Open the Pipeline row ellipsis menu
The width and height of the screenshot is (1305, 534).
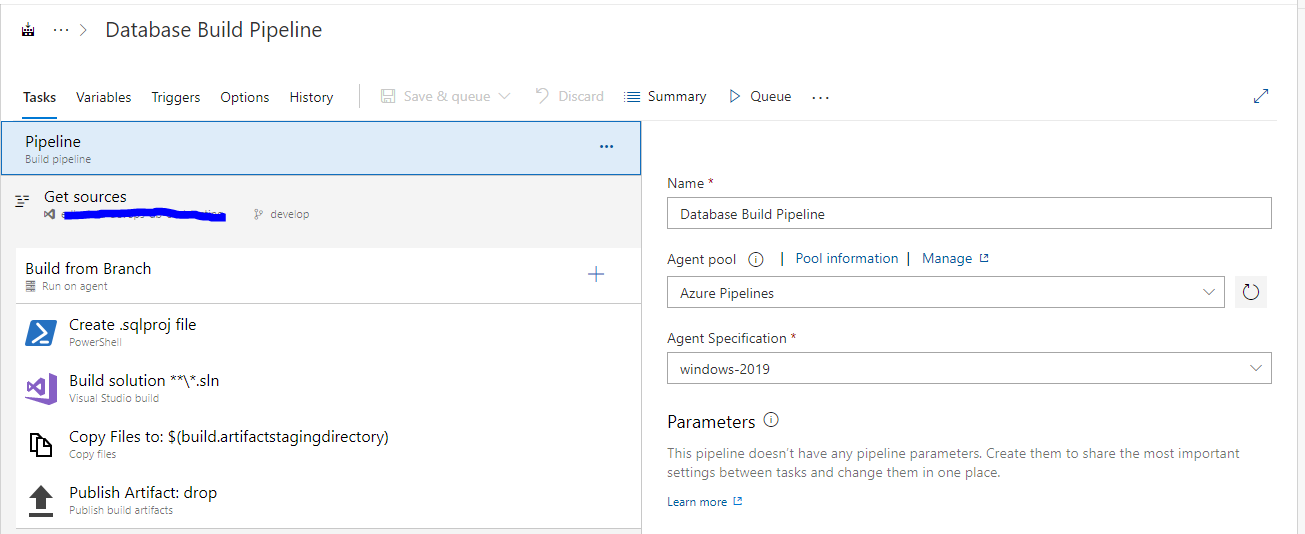tap(606, 147)
